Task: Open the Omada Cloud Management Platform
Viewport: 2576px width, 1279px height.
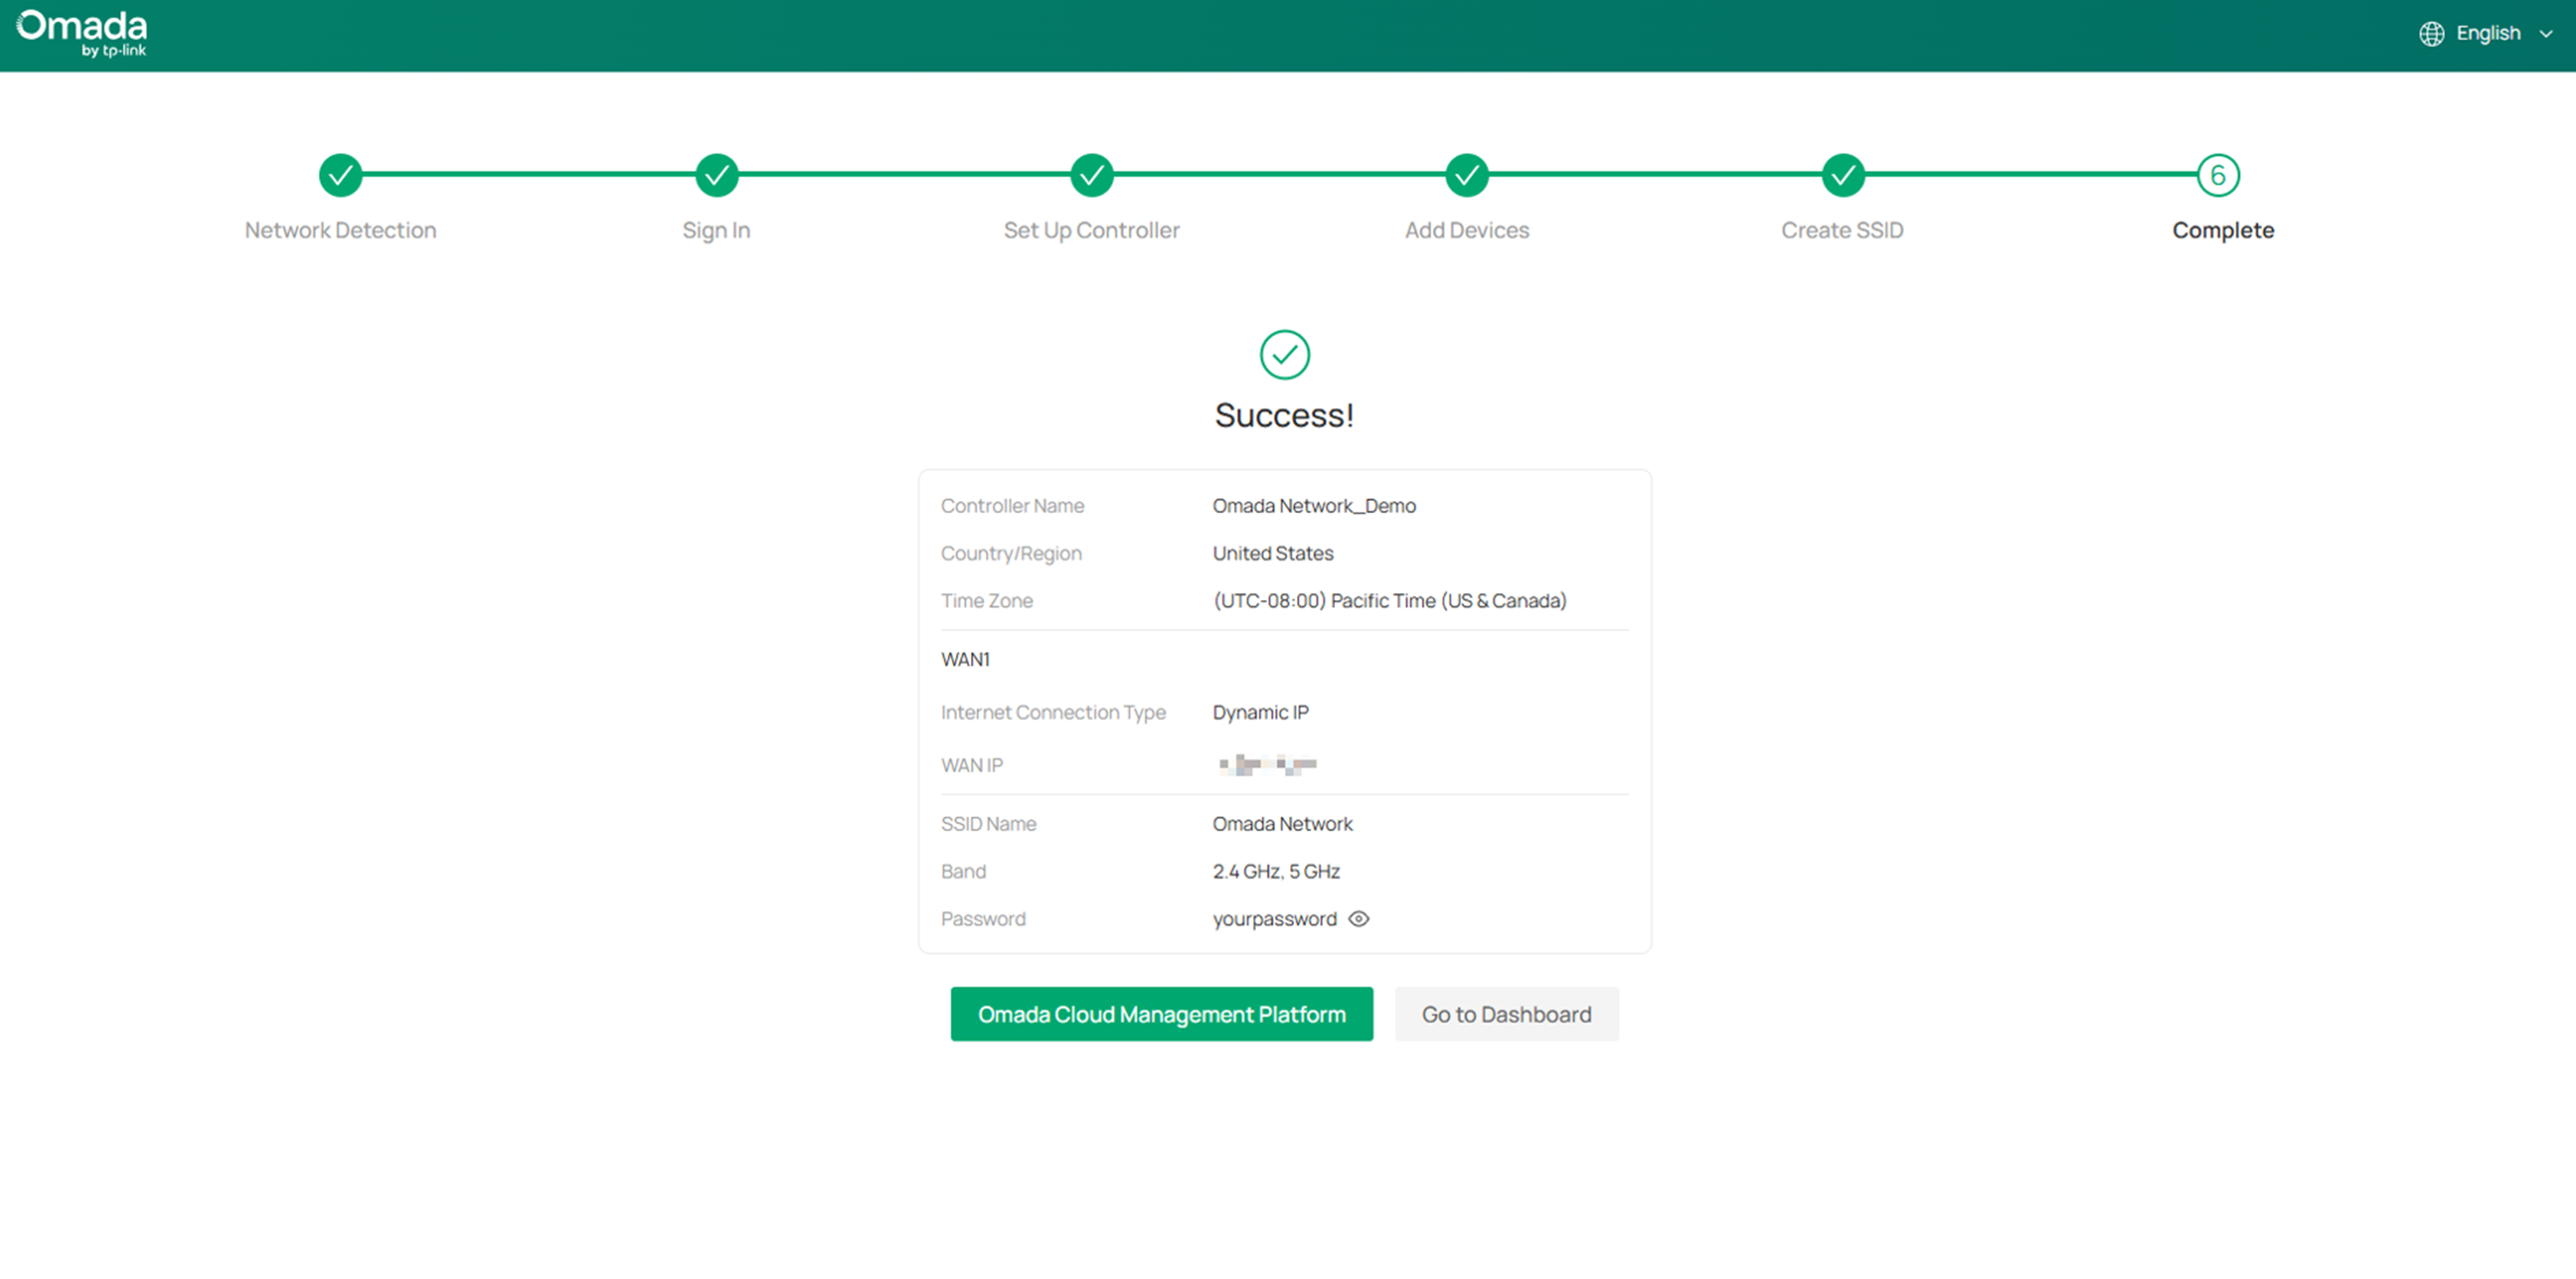Action: click(1161, 1013)
